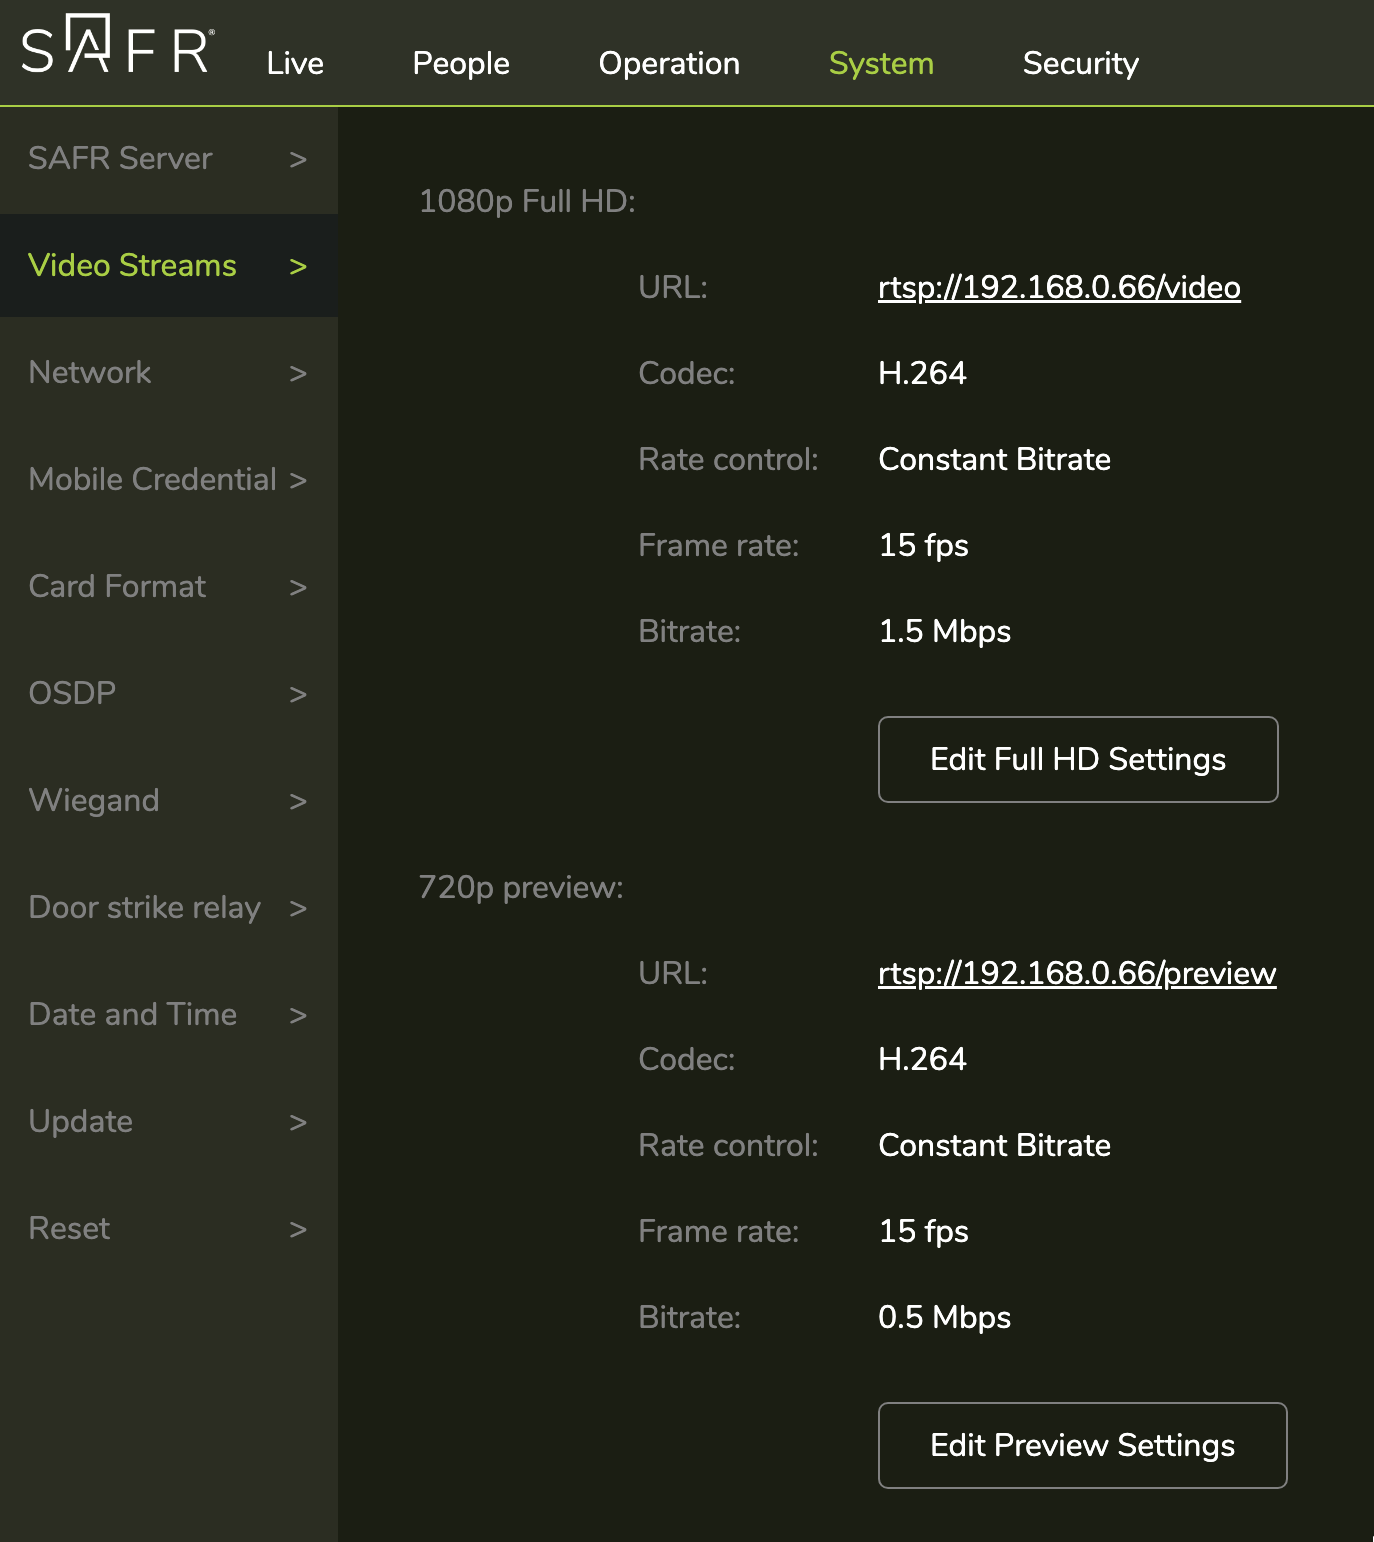Image resolution: width=1374 pixels, height=1542 pixels.
Task: Open the Security tab
Action: coord(1080,63)
